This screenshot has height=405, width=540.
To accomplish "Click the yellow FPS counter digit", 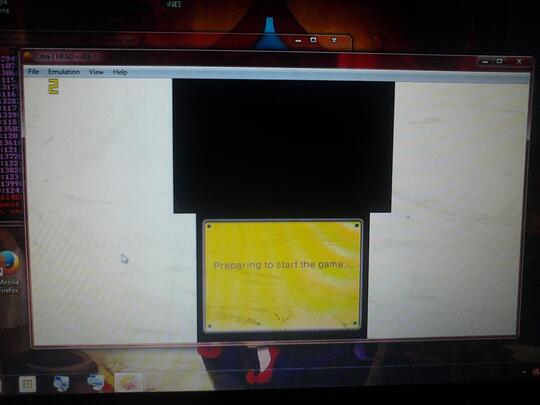I will [53, 86].
